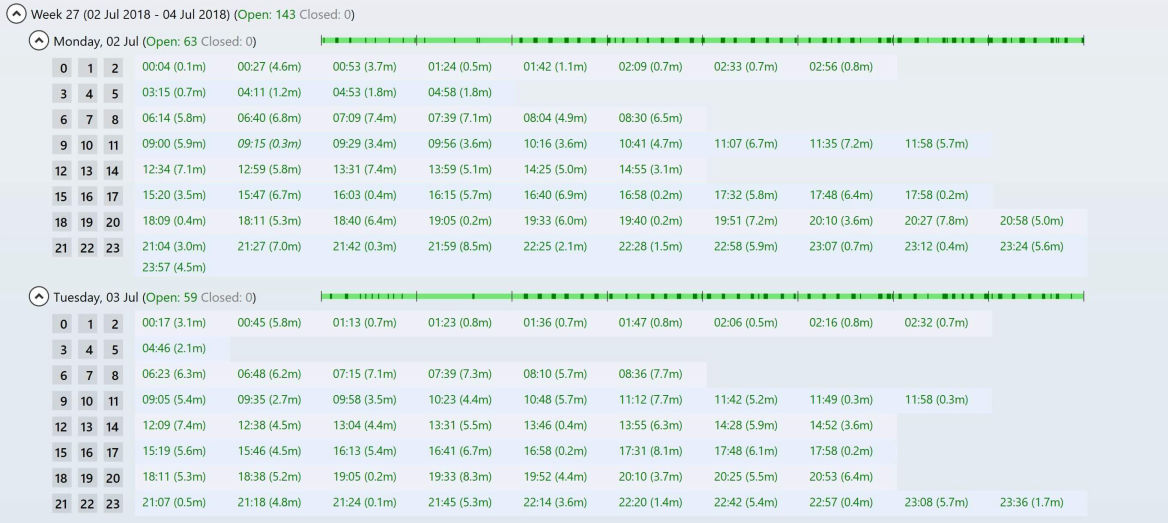The image size is (1168, 523).
Task: Open Monday entry 12:34 (7.1m)
Action: pos(174,170)
